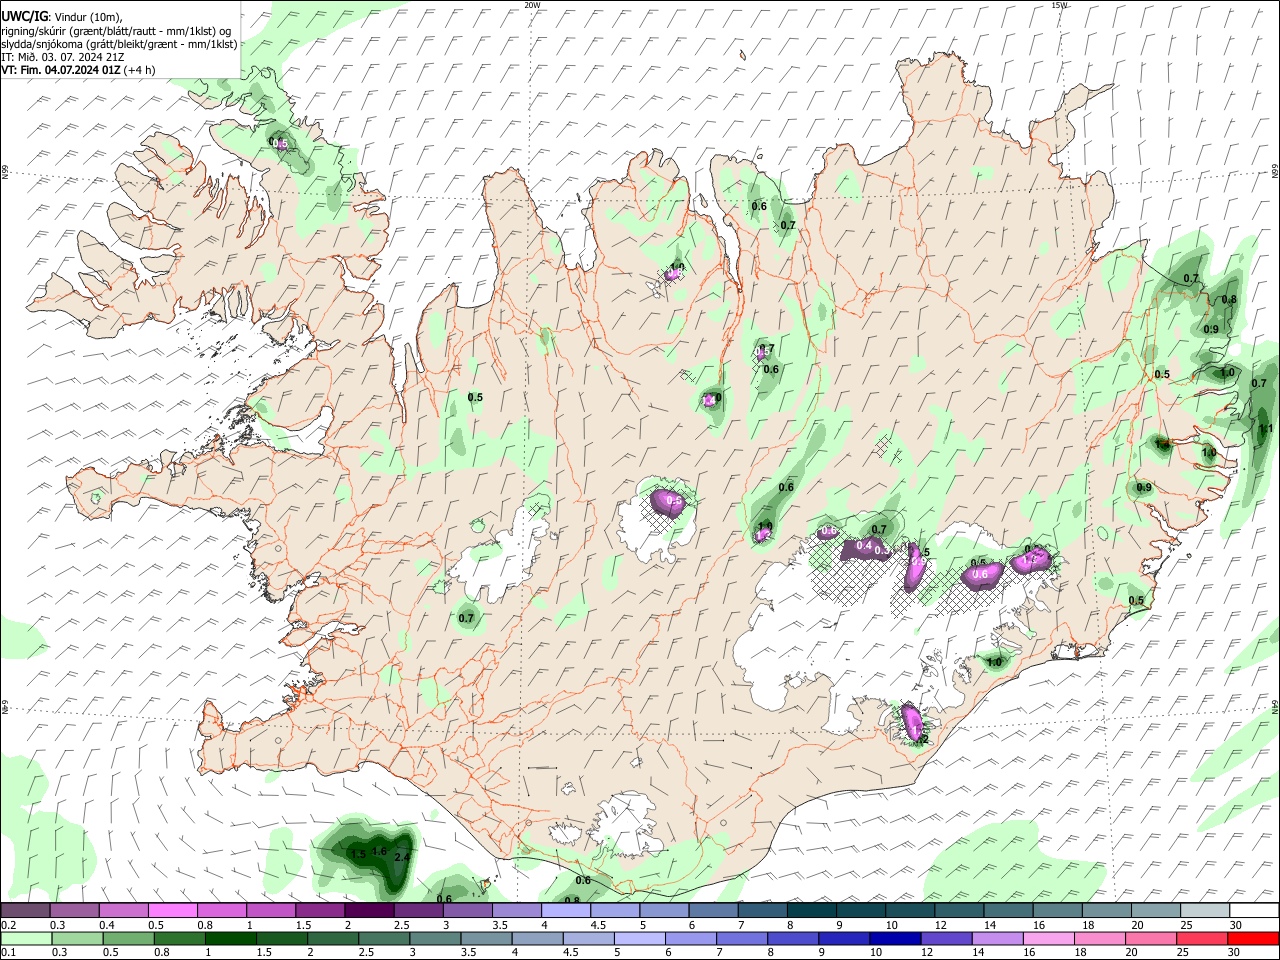The height and width of the screenshot is (960, 1280).
Task: Click the 'UWC/IG: Vindur (10m)' title text
Action: pyautogui.click(x=62, y=16)
